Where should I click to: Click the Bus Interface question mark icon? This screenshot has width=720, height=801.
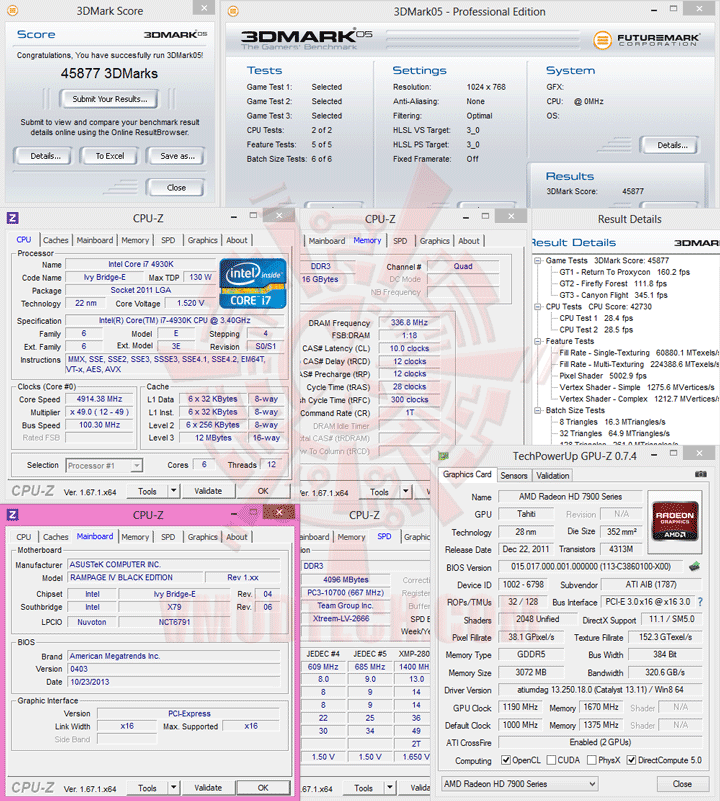[x=700, y=602]
